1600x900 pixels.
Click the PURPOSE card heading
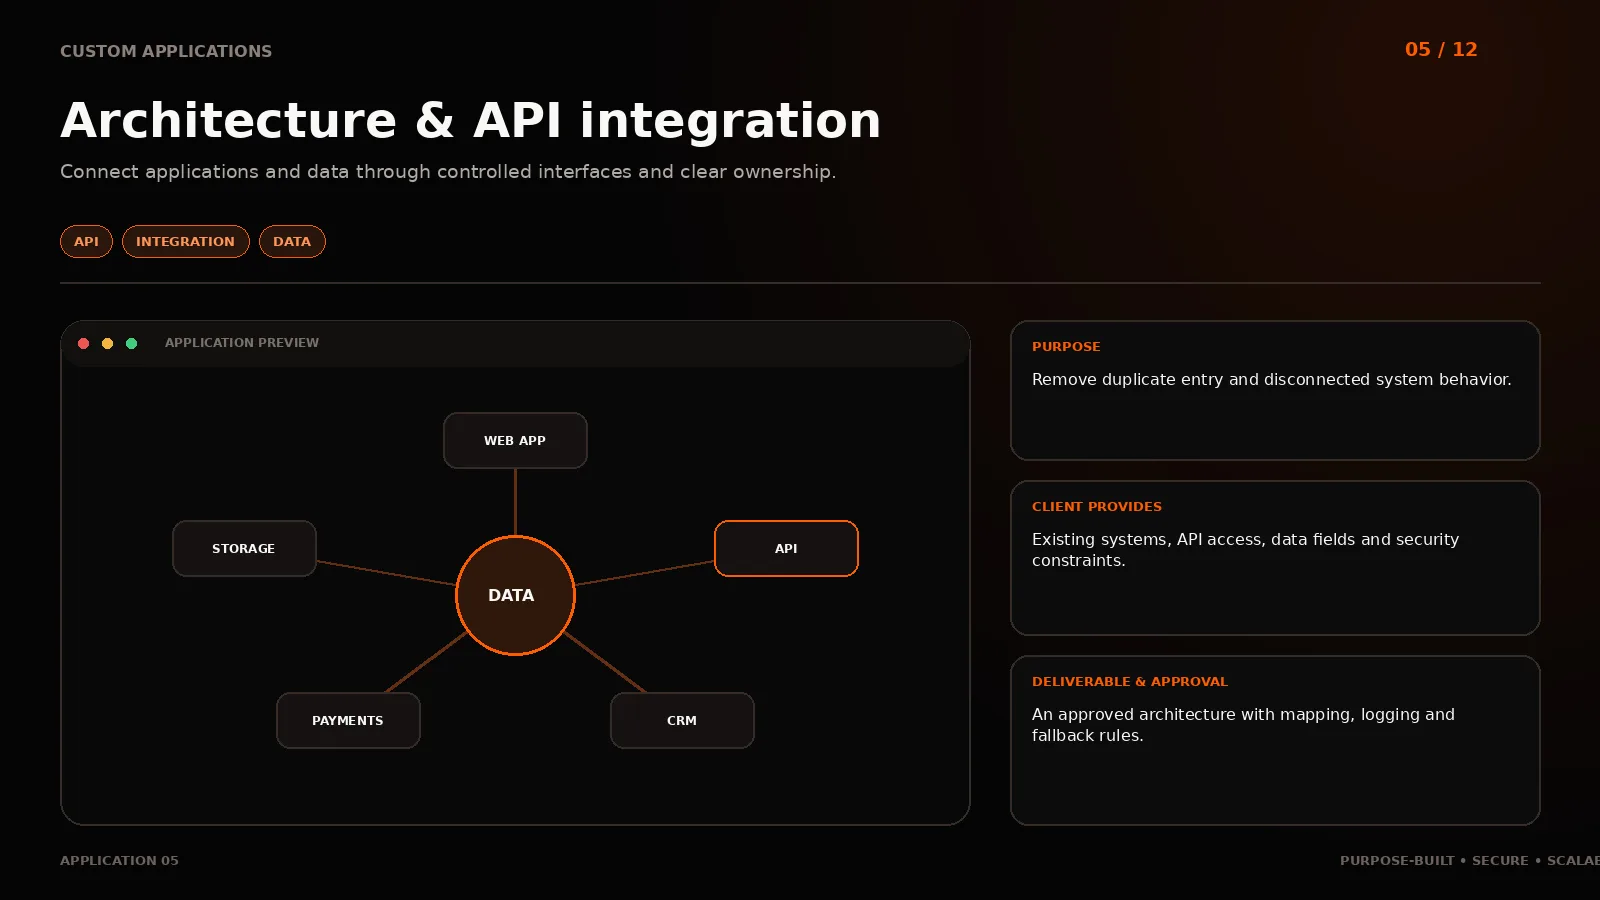click(x=1066, y=346)
